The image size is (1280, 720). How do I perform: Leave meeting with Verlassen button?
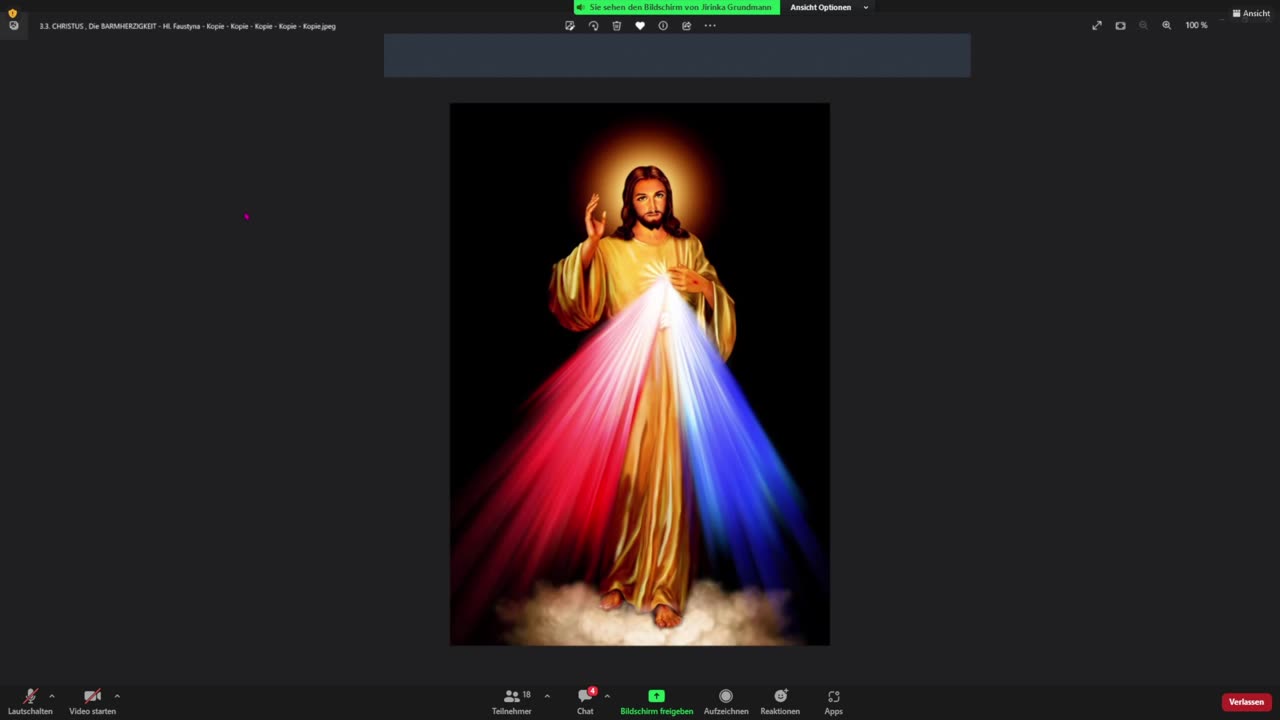1246,702
